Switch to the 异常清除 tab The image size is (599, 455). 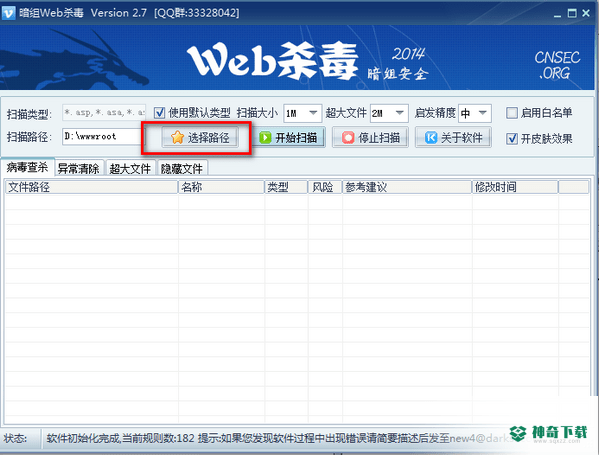(79, 168)
